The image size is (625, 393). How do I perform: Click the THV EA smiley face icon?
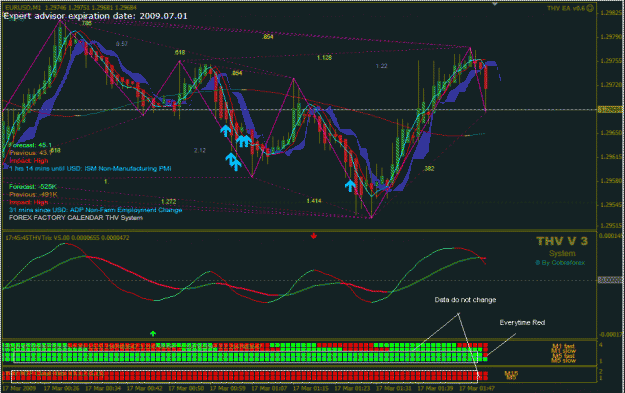pos(590,8)
